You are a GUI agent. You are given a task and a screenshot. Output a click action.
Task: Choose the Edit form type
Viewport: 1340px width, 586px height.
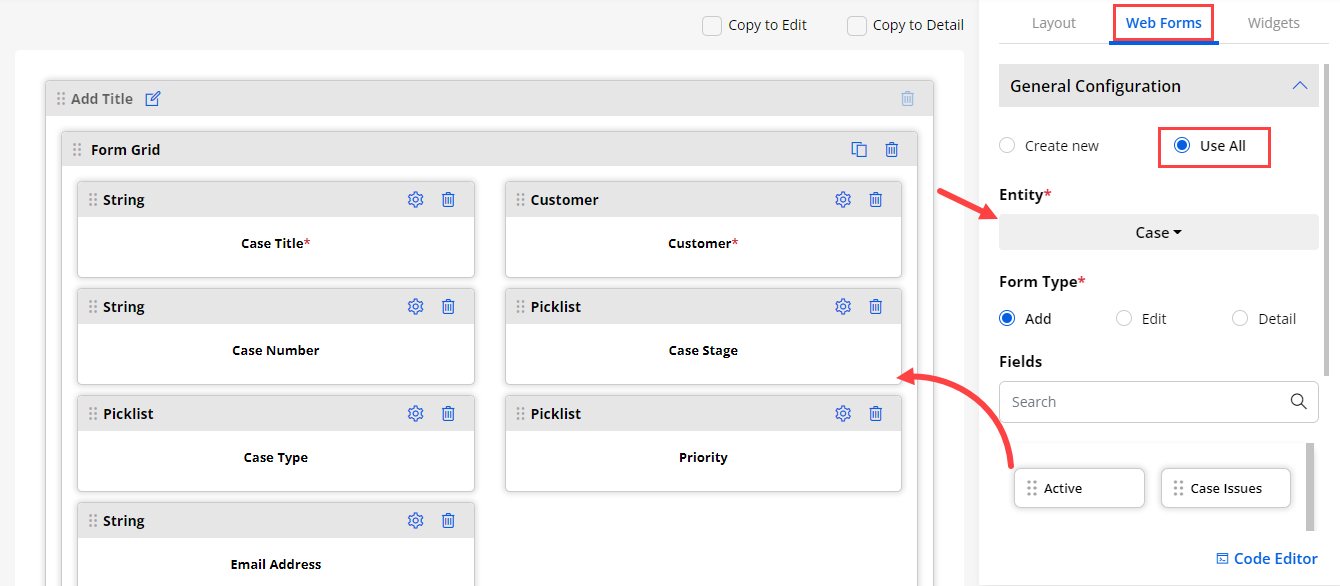[x=1124, y=319]
